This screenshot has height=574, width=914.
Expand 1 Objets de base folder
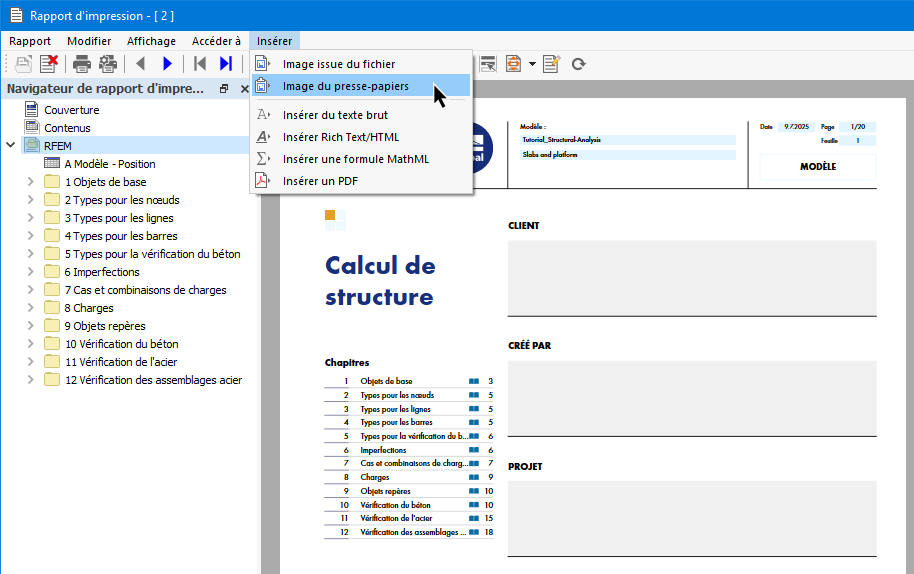click(x=30, y=182)
